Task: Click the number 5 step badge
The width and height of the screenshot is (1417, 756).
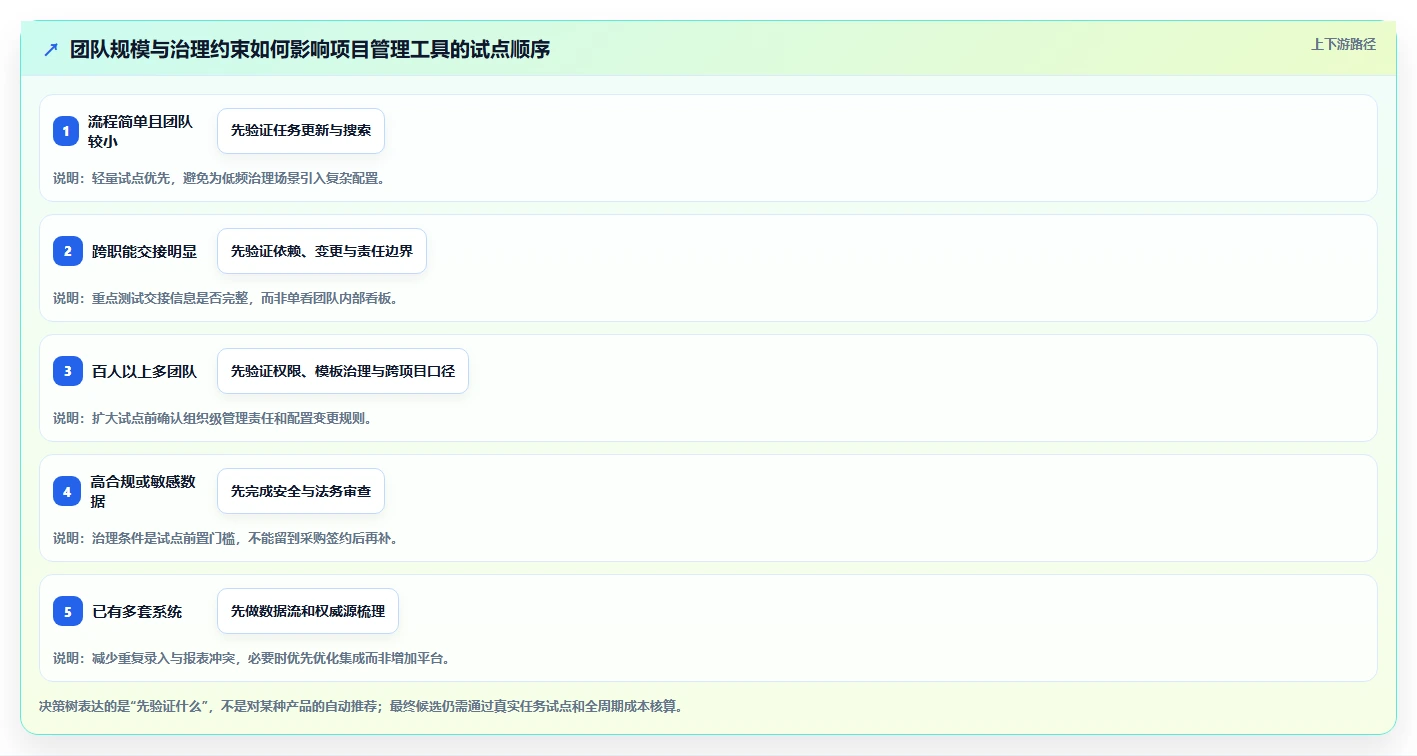Action: pos(68,611)
